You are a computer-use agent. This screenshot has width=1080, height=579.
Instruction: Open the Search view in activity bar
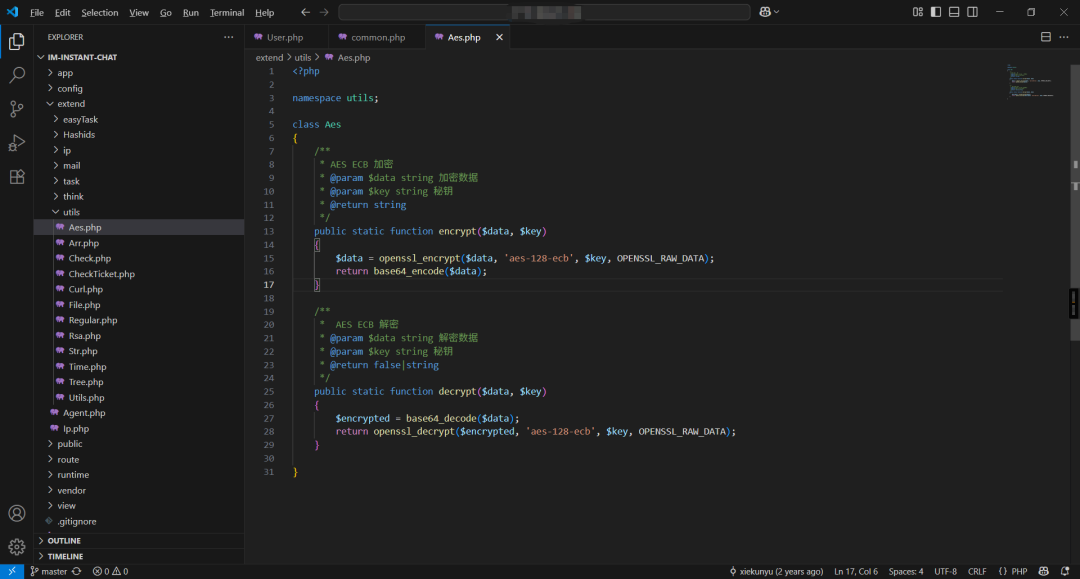(17, 75)
